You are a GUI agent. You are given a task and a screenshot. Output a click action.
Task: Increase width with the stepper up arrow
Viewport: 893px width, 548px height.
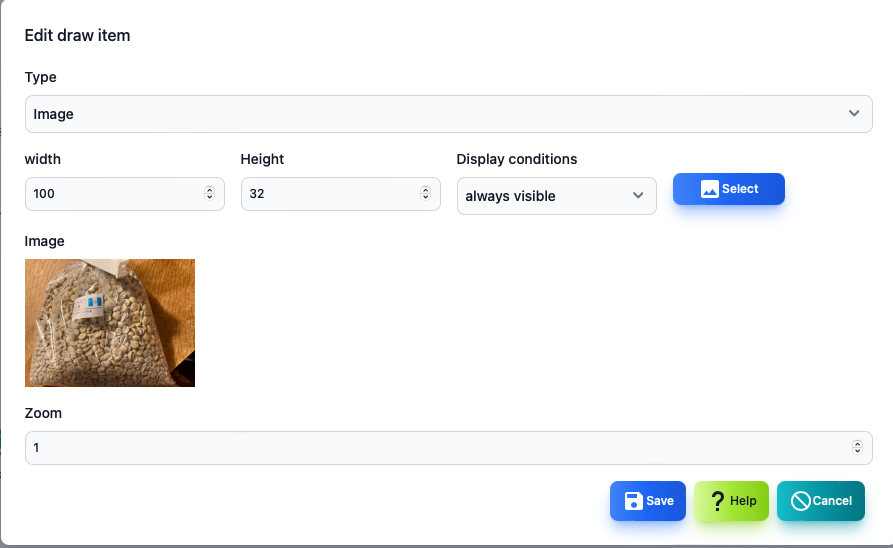(210, 190)
